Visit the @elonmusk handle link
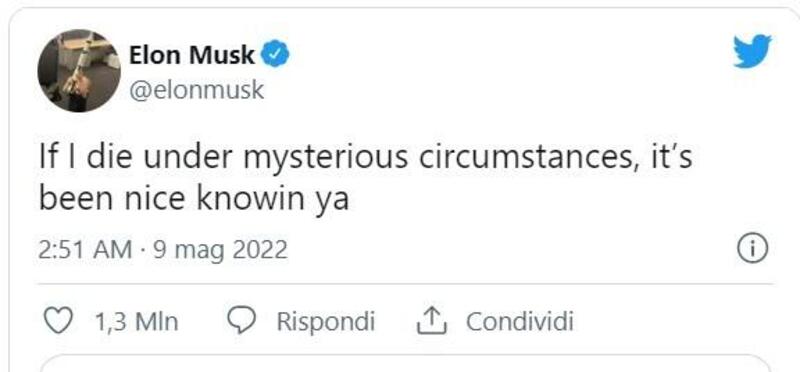This screenshot has height=372, width=800. [x=197, y=90]
